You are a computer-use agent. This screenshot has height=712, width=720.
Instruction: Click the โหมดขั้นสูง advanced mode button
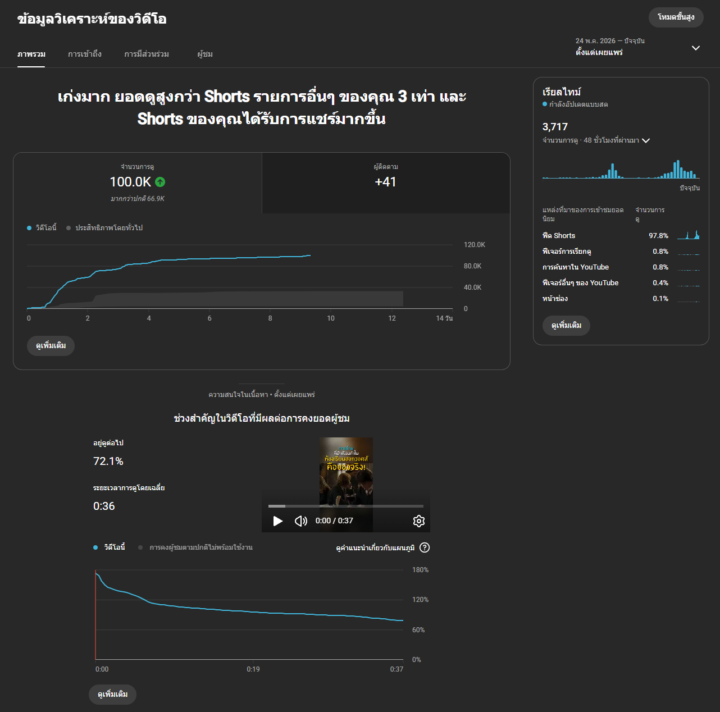tap(676, 17)
